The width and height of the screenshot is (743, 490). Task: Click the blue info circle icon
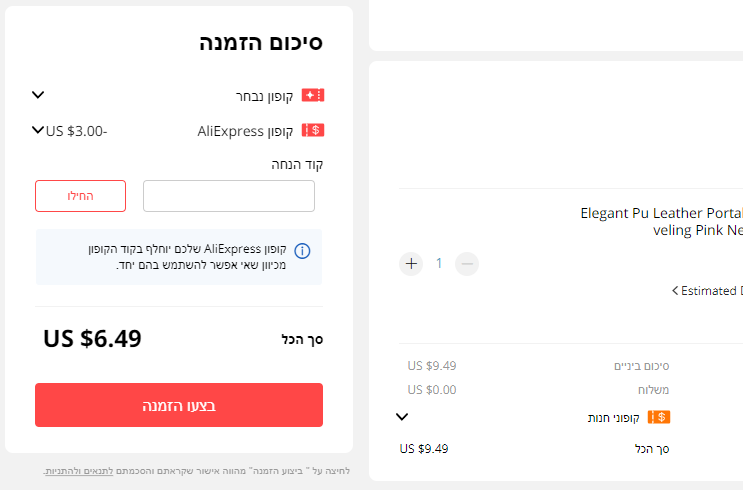tap(302, 251)
